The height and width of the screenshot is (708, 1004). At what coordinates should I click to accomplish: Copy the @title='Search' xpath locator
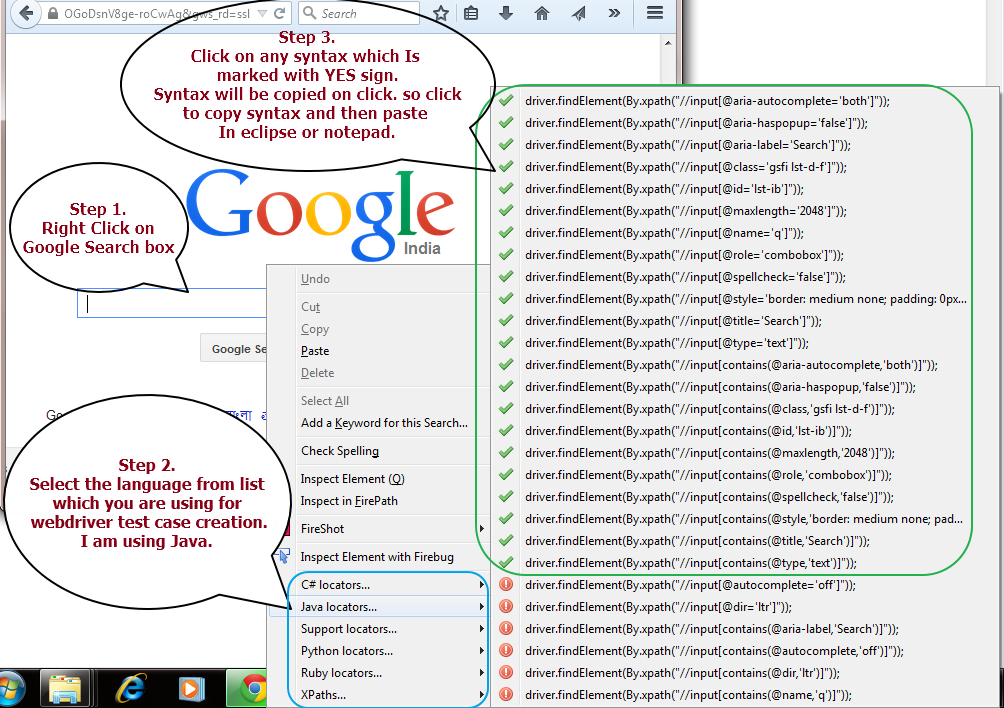click(x=674, y=321)
